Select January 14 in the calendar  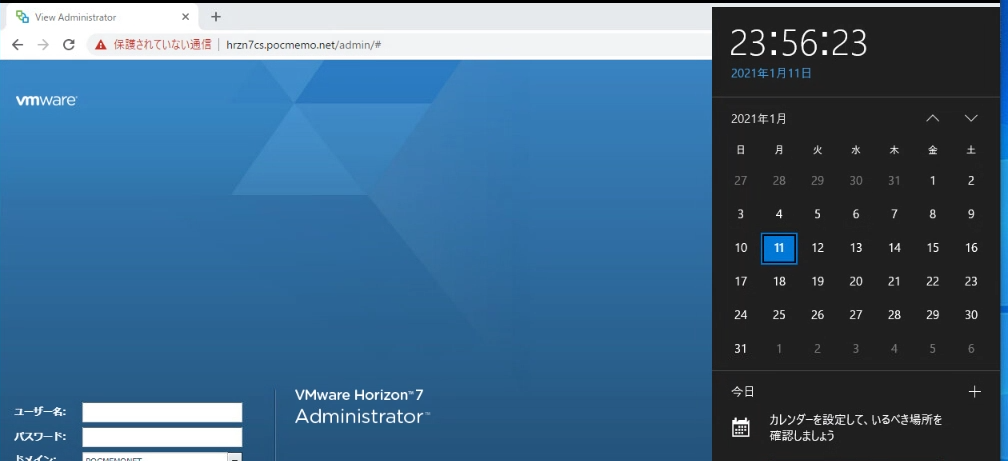tap(894, 248)
